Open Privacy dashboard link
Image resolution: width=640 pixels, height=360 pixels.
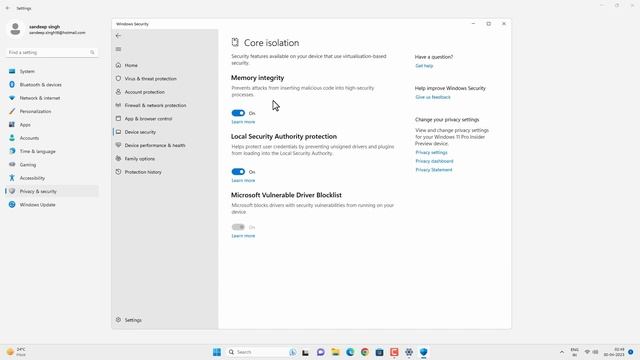coord(434,161)
